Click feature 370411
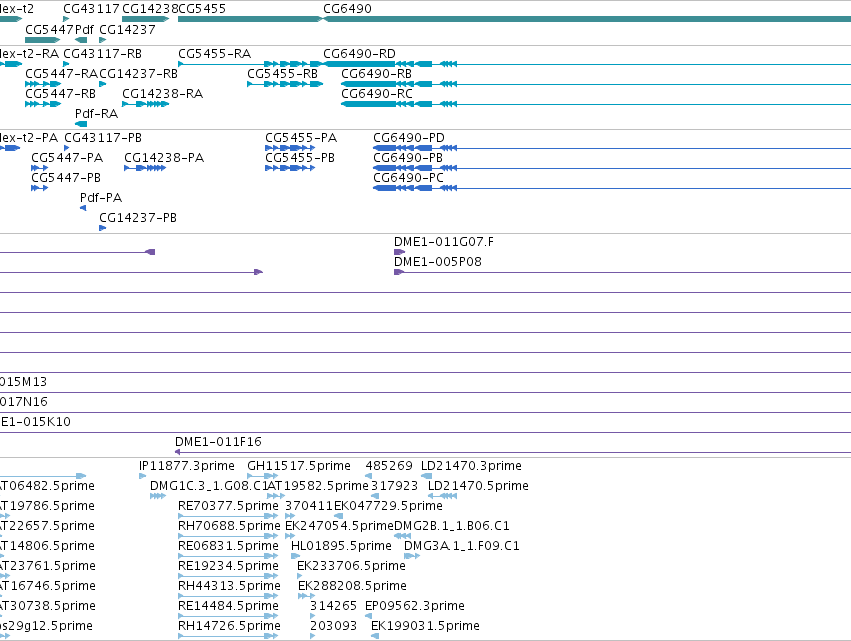851x641 pixels. click(309, 506)
